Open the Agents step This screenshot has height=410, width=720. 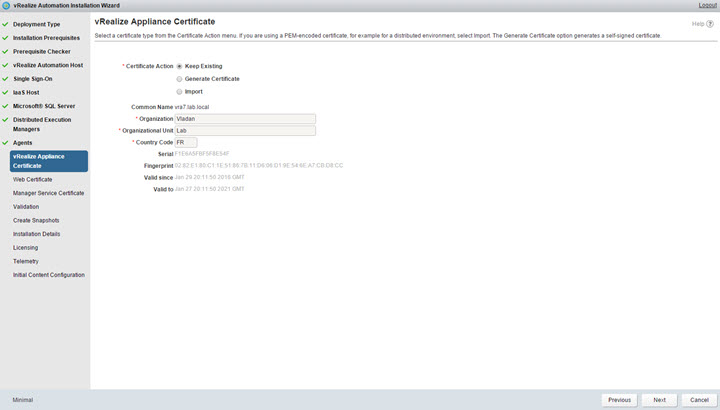pos(22,143)
